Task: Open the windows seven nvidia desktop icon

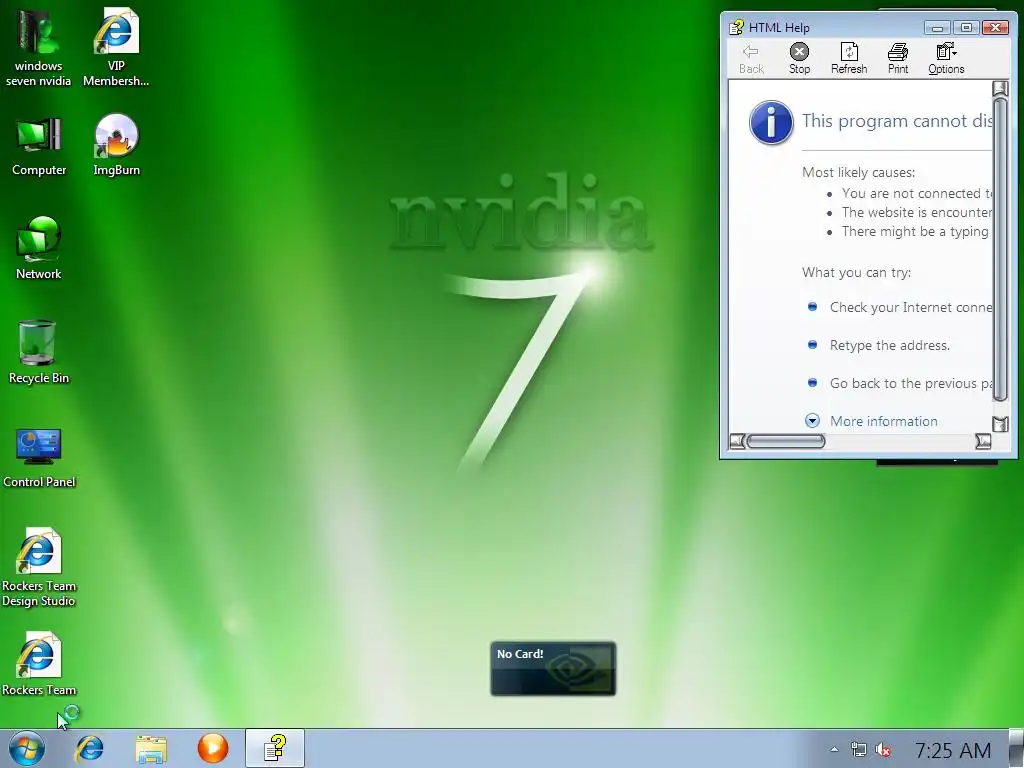Action: point(38,47)
